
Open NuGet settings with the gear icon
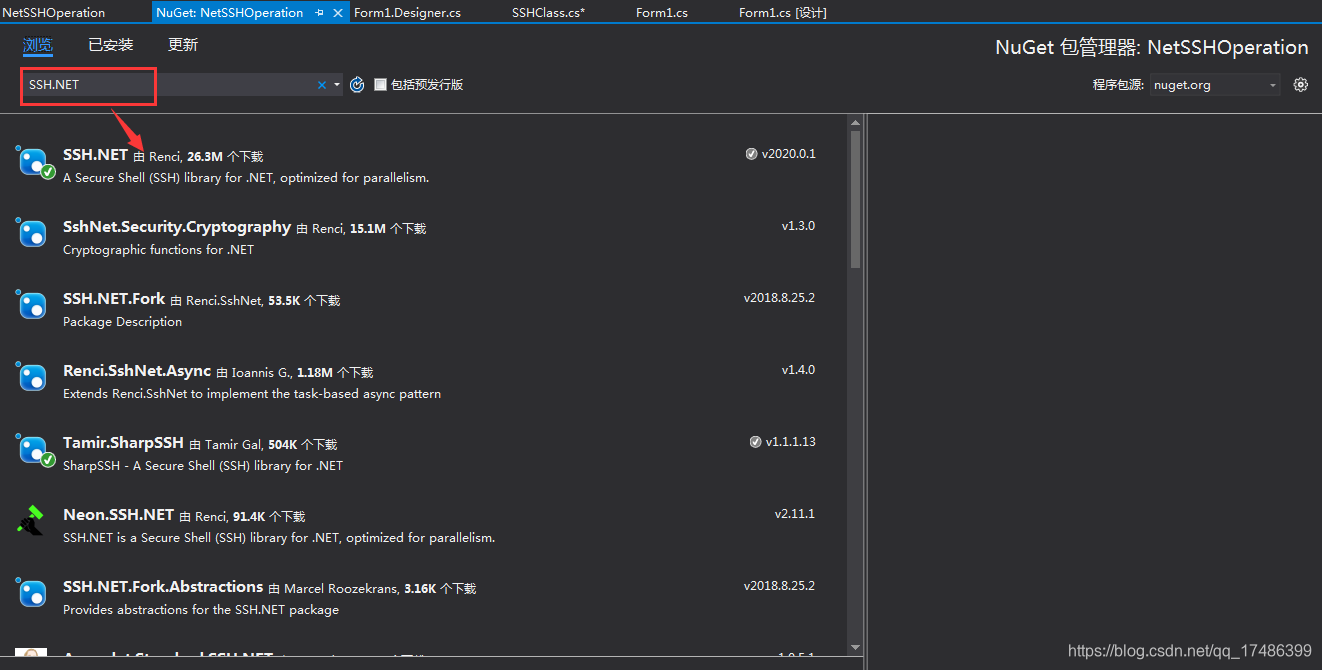(x=1300, y=85)
